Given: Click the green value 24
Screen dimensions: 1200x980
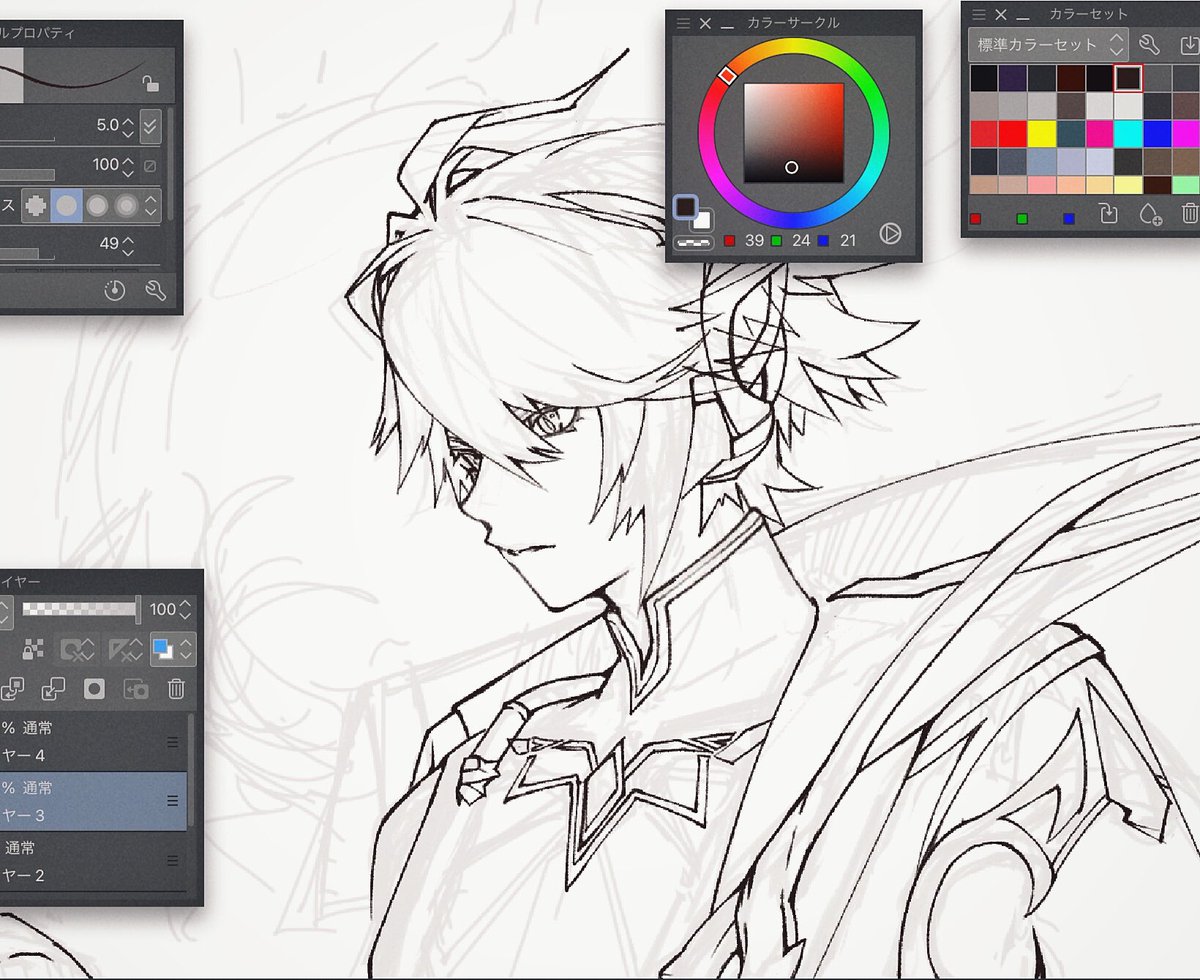Looking at the screenshot, I should click(x=801, y=240).
